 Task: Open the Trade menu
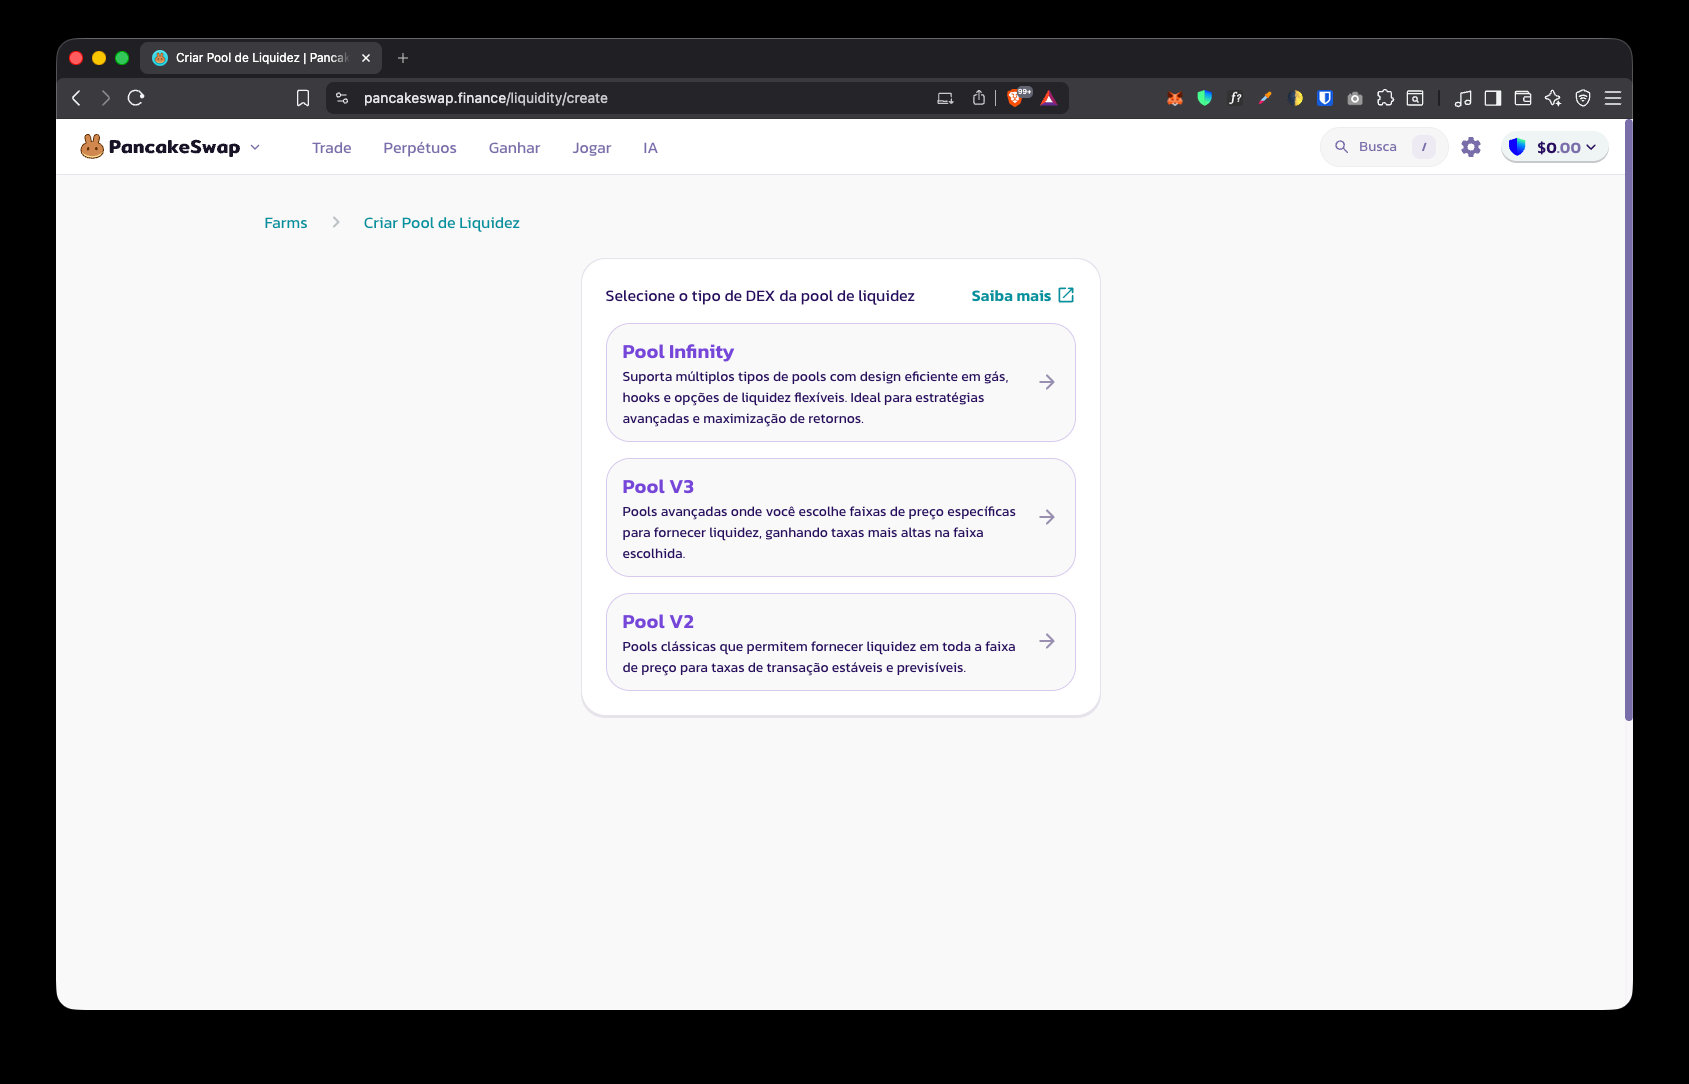331,148
